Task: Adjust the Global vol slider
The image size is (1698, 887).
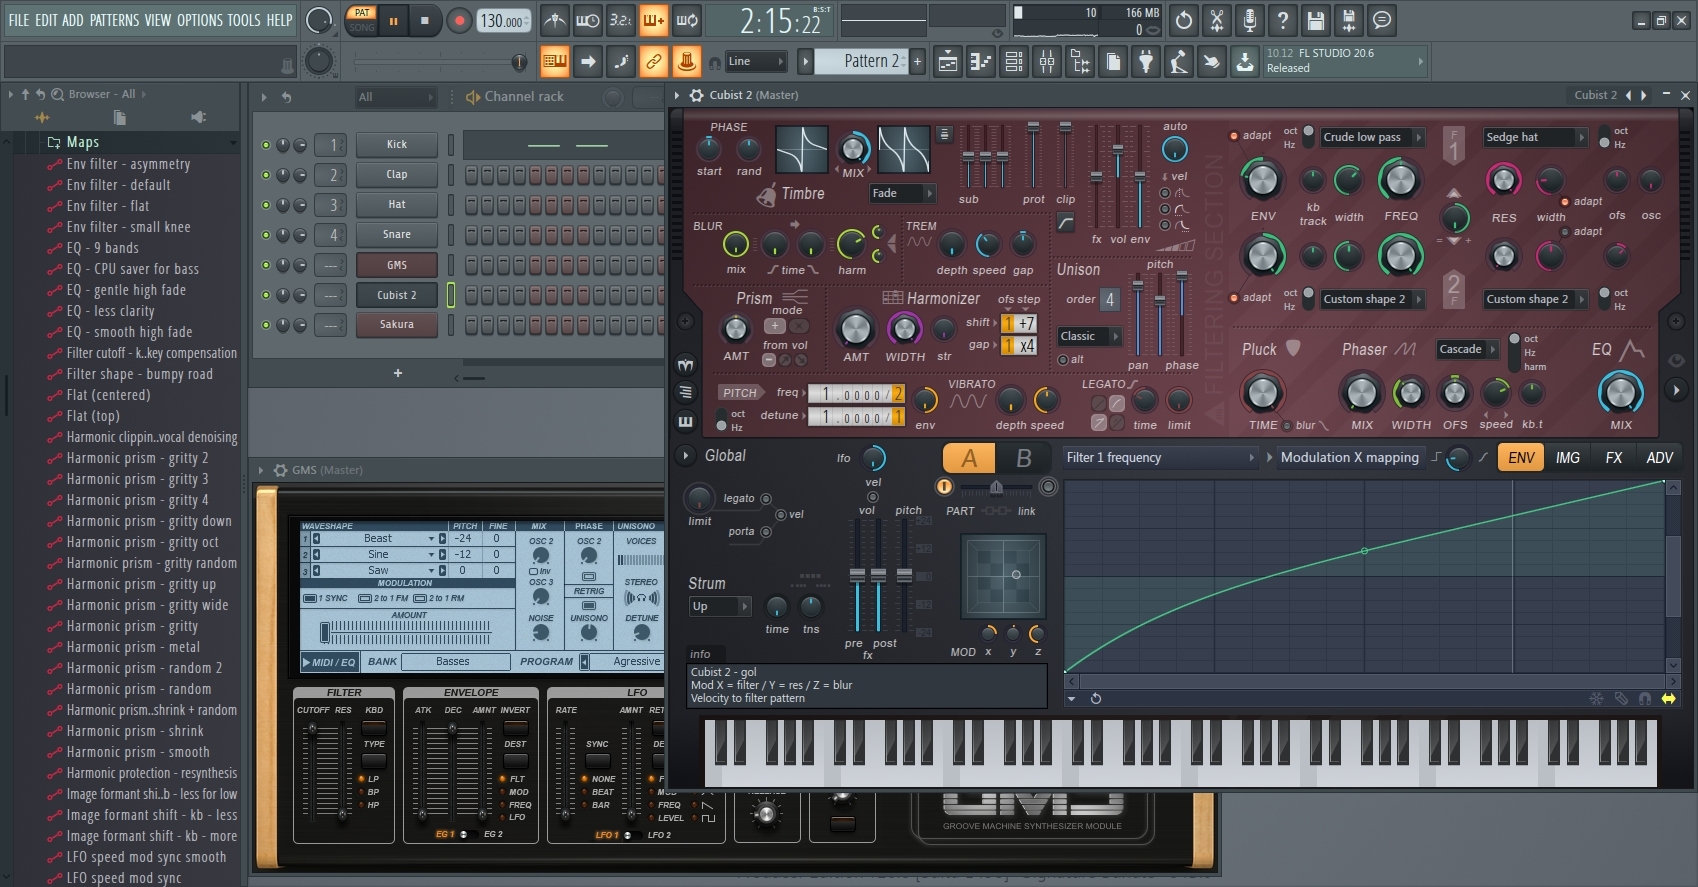Action: pos(857,575)
